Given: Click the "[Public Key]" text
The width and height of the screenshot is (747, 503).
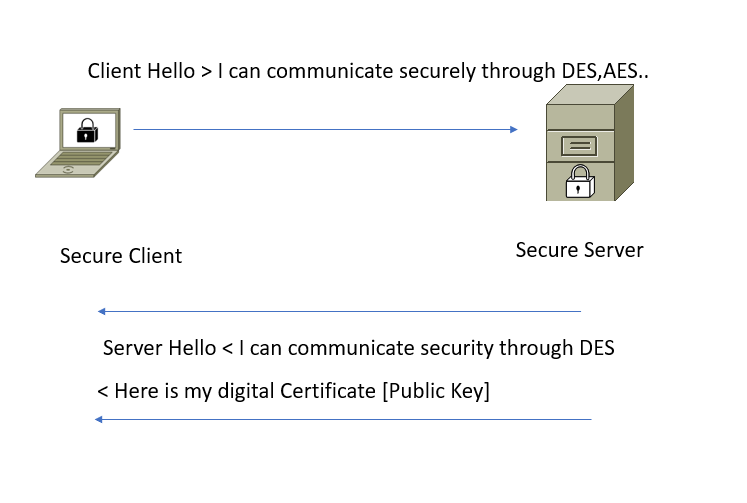Looking at the screenshot, I should click(x=436, y=391).
